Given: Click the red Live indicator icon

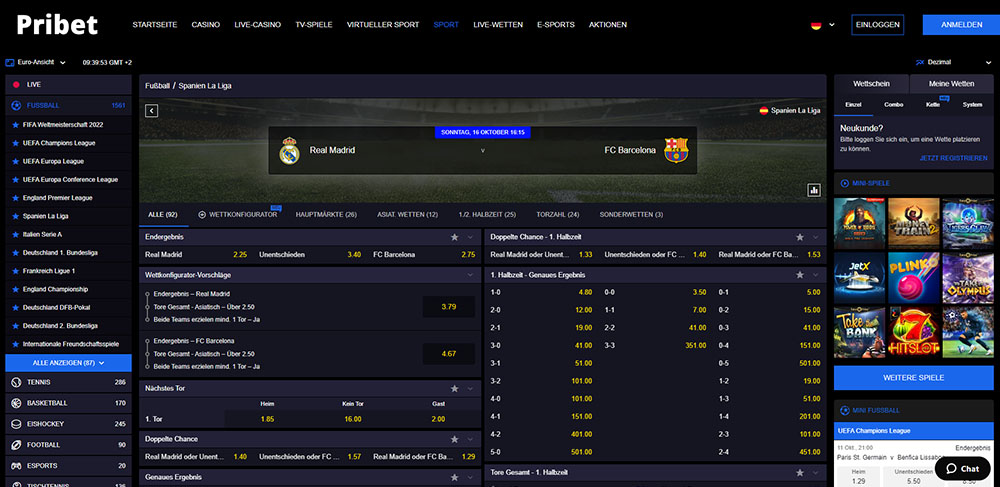Looking at the screenshot, I should click(x=16, y=85).
